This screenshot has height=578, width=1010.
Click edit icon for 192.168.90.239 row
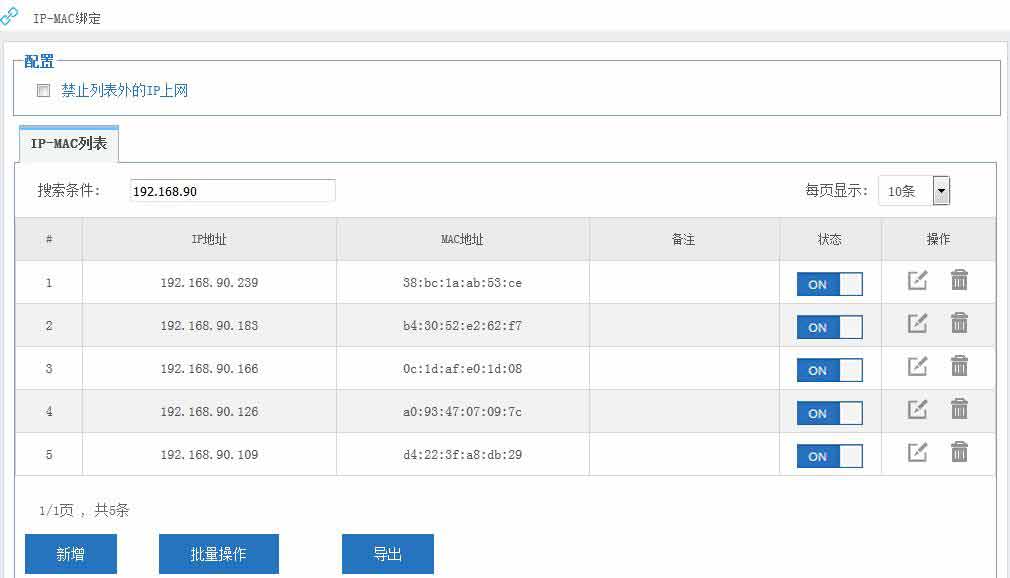coord(917,281)
